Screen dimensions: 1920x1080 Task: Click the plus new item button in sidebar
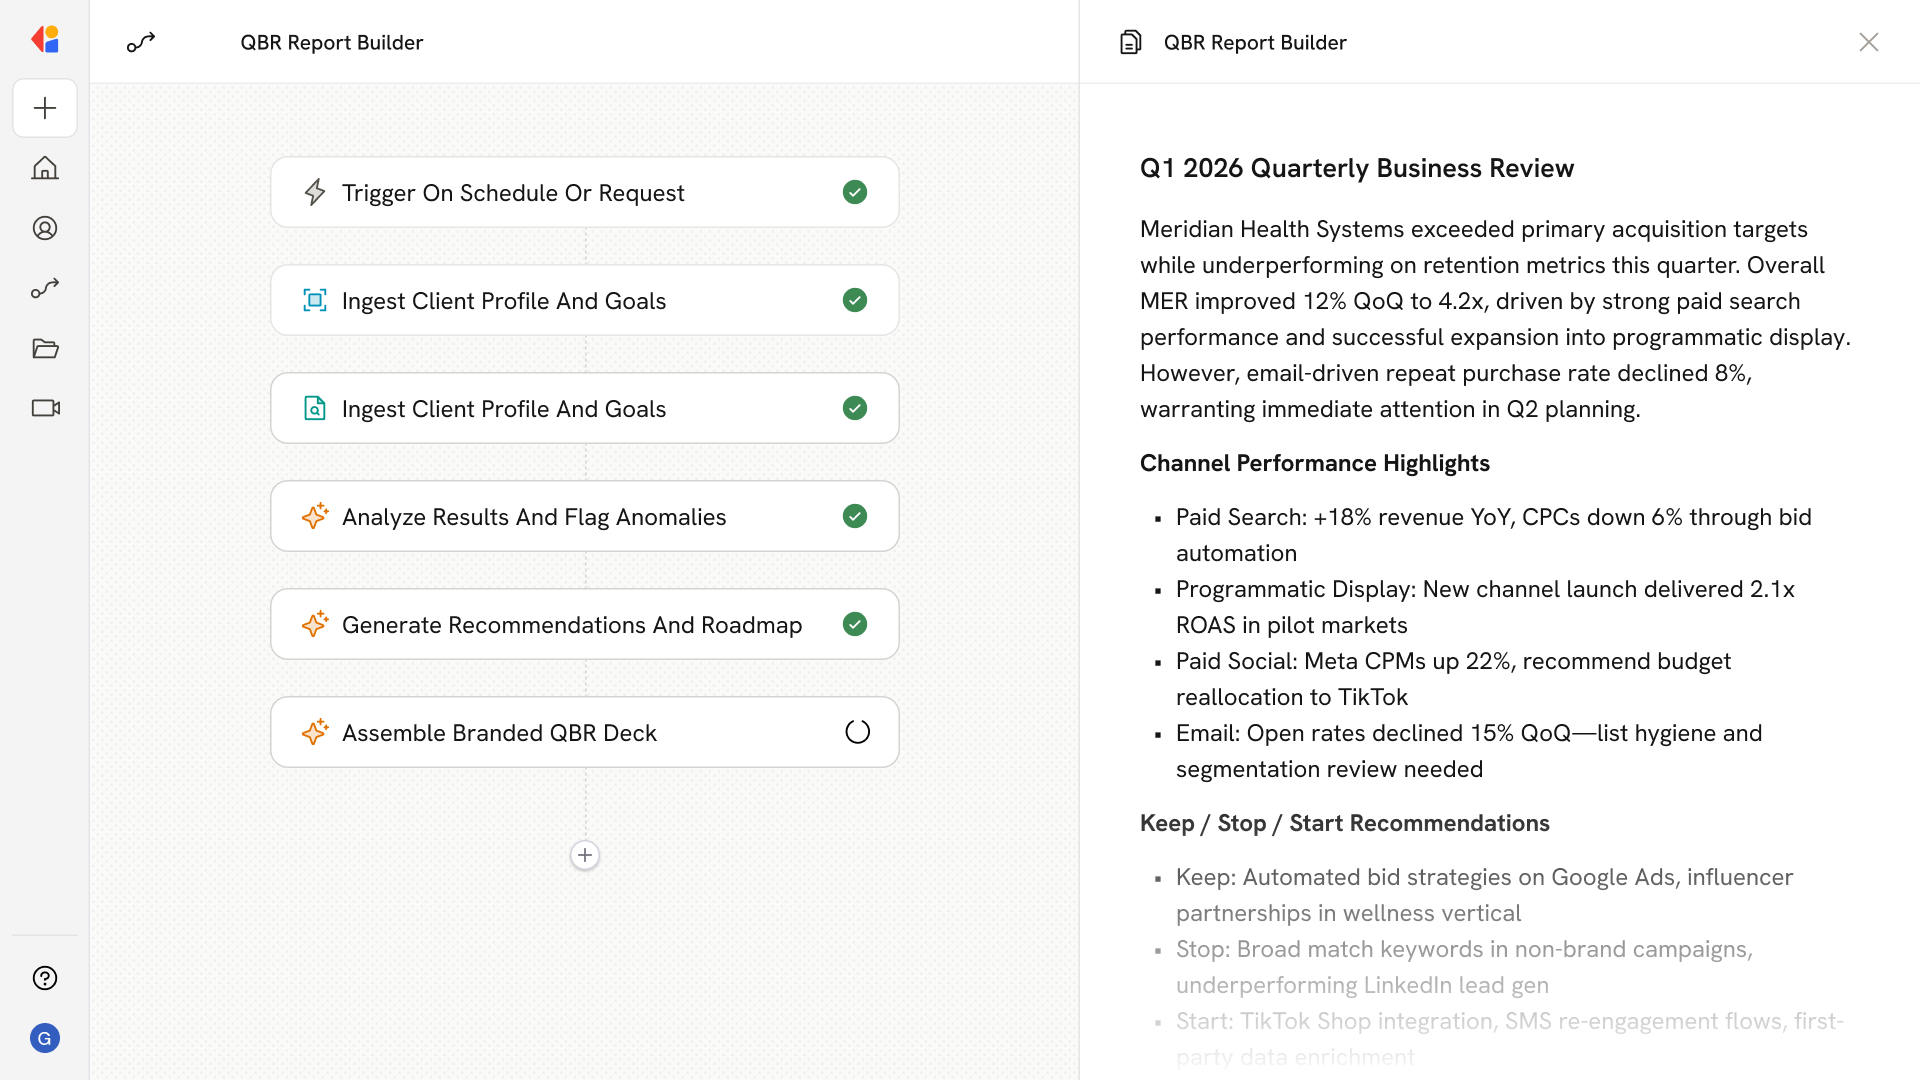45,108
